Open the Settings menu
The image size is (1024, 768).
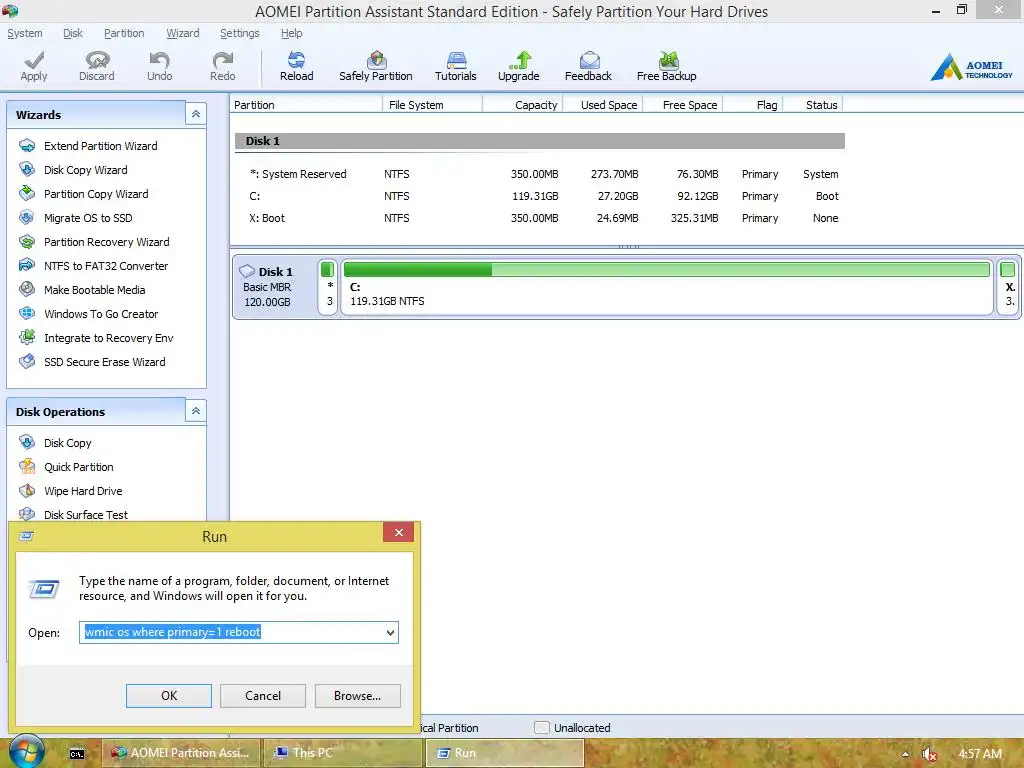point(240,33)
